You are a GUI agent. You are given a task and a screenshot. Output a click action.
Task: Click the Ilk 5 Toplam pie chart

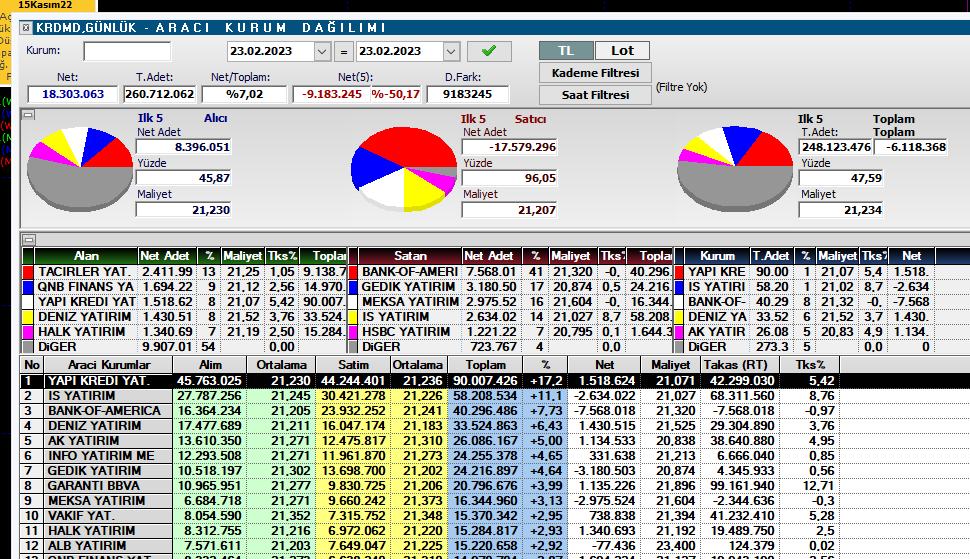pos(735,167)
